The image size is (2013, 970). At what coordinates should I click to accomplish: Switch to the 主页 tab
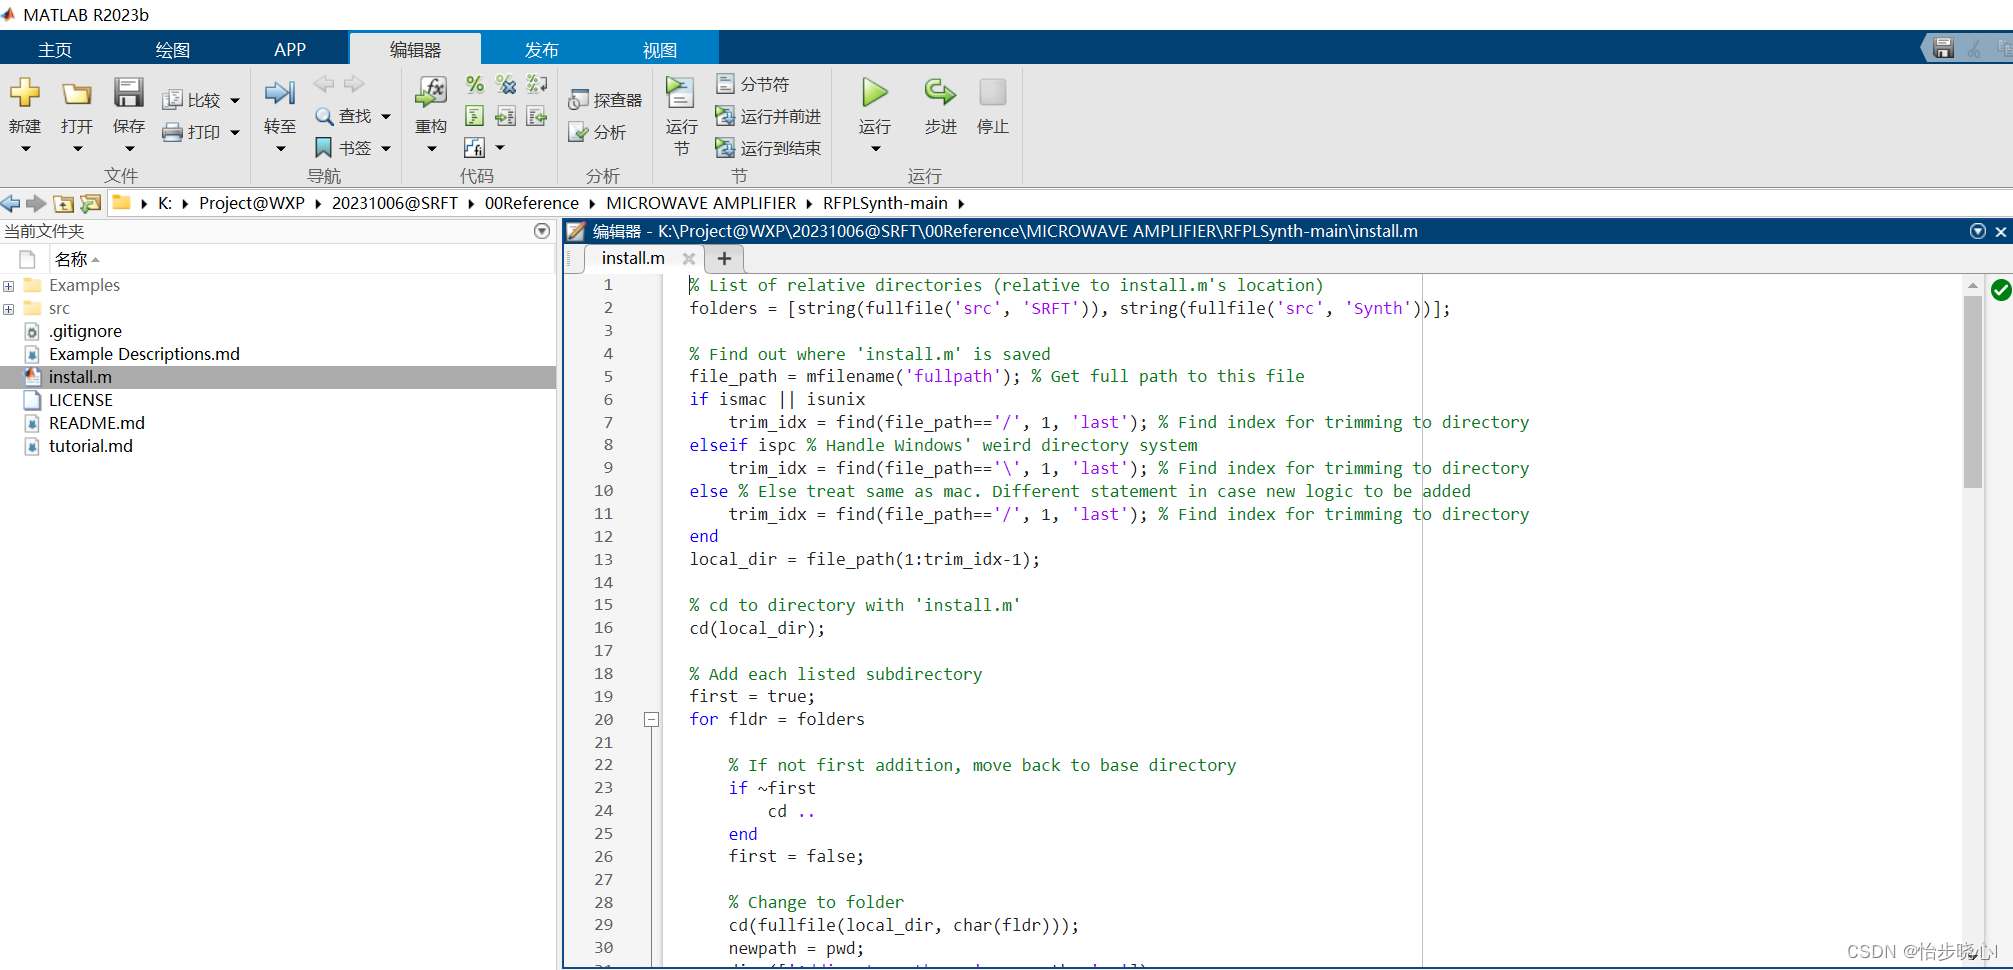[55, 49]
